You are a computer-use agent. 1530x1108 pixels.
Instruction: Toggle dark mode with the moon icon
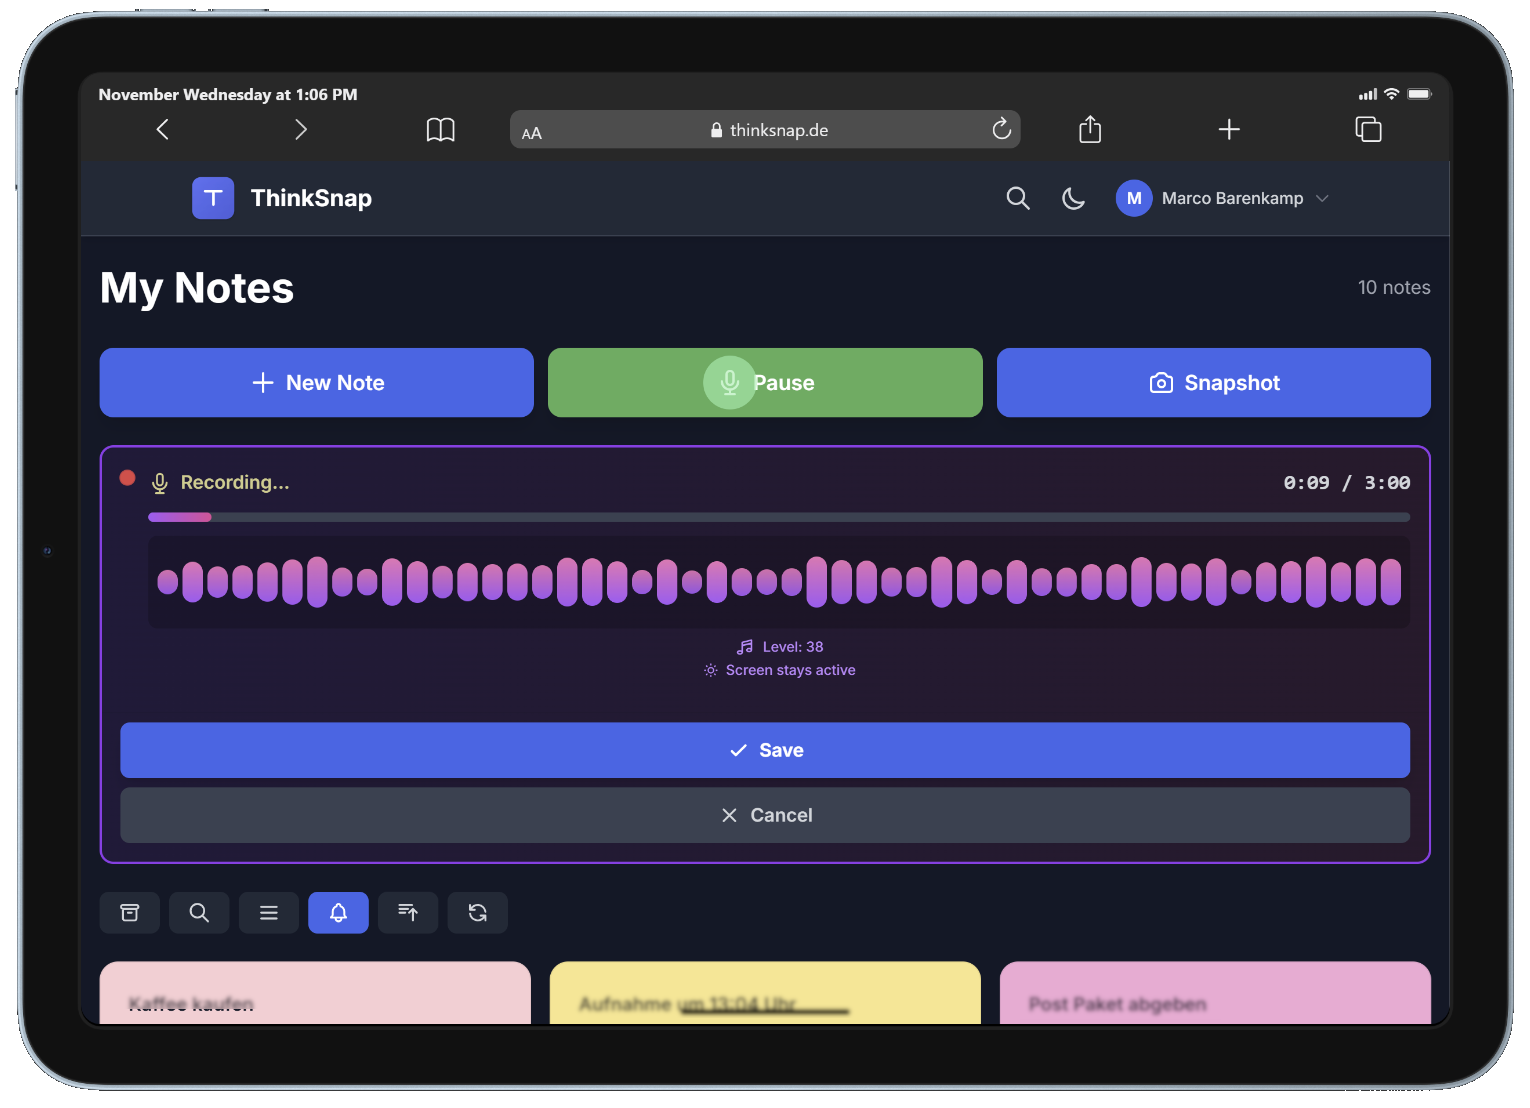[x=1073, y=198]
